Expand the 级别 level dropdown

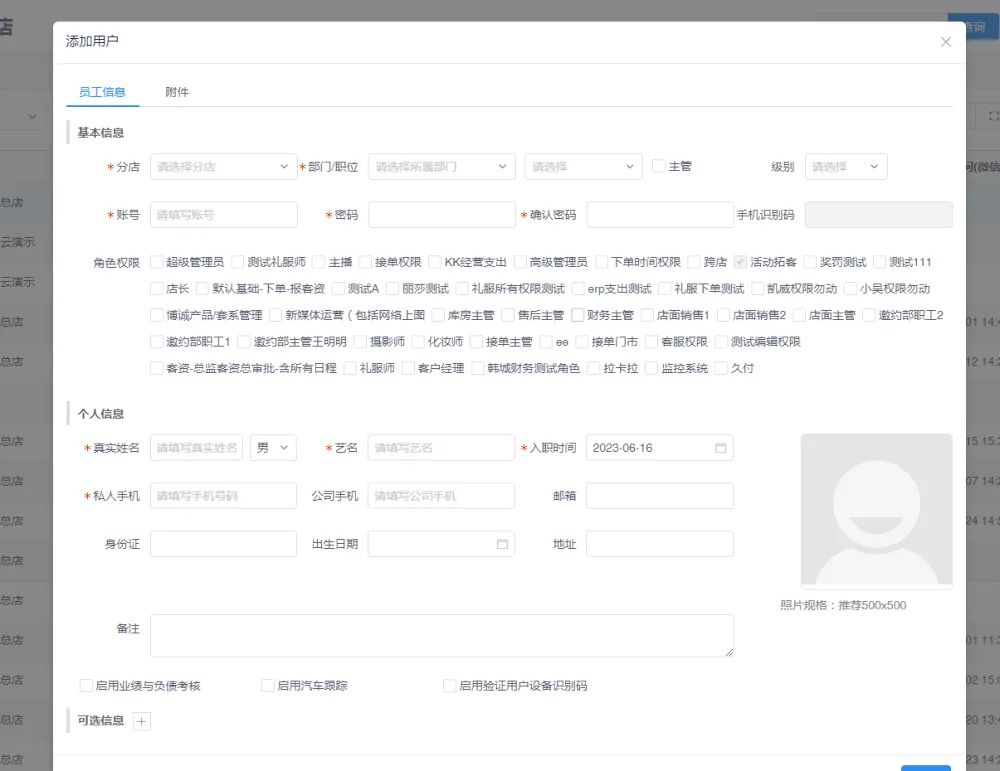point(845,167)
